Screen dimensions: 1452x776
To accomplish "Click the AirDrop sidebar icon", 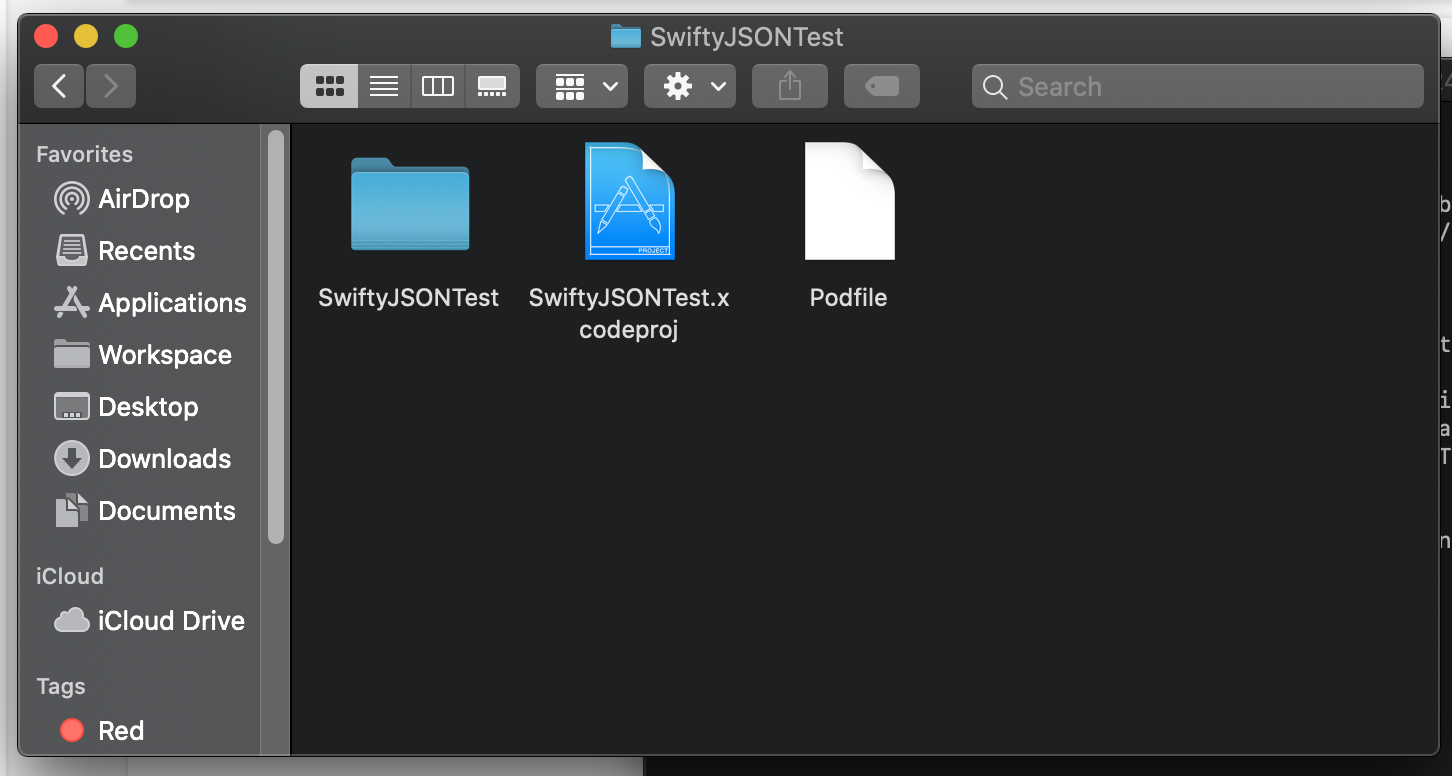I will [71, 199].
